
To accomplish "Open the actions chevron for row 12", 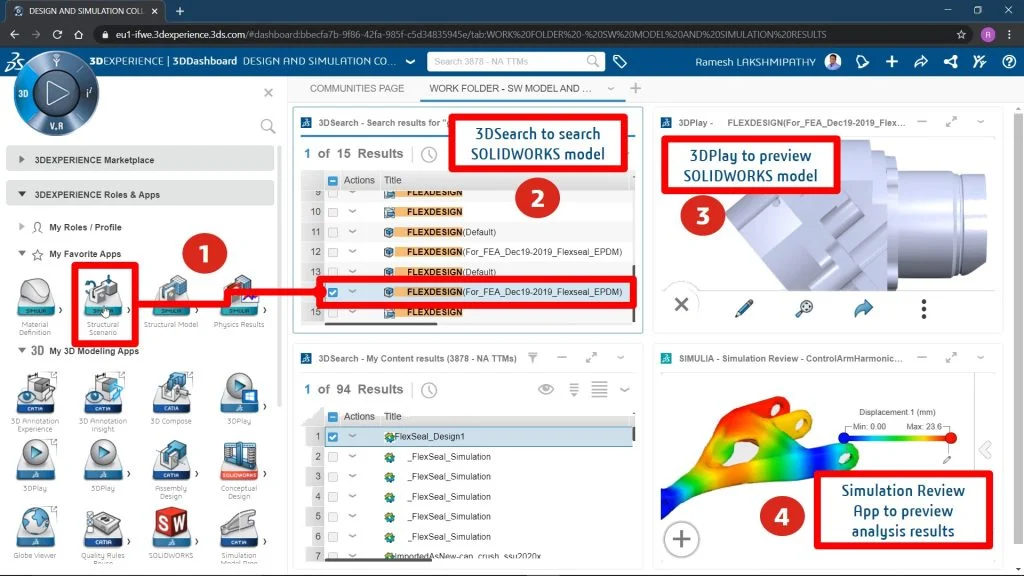I will [x=352, y=252].
